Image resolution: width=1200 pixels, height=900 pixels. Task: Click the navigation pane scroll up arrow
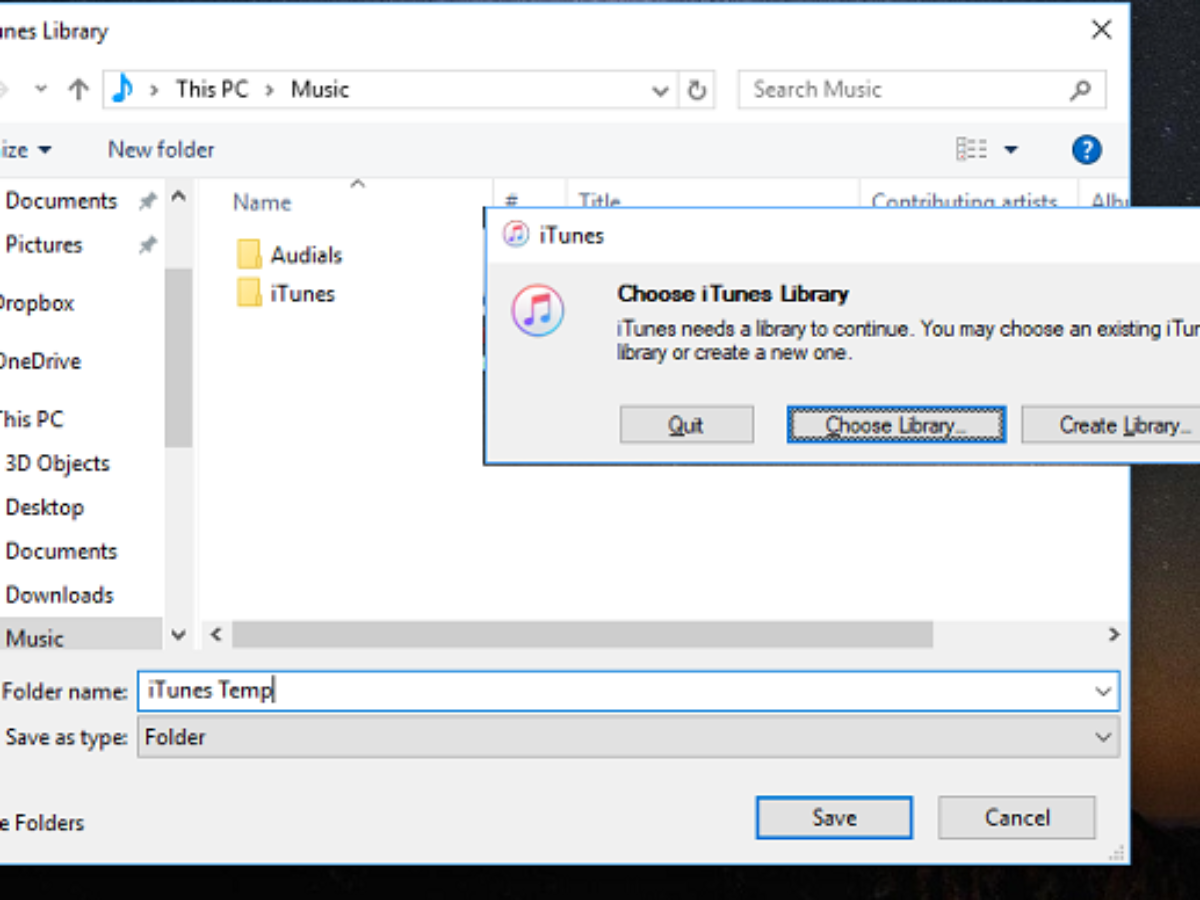coord(178,196)
